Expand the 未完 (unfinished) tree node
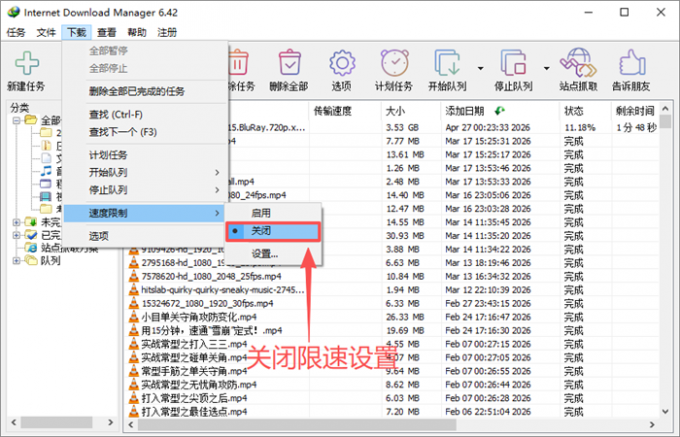Image resolution: width=680 pixels, height=437 pixels. [x=16, y=222]
